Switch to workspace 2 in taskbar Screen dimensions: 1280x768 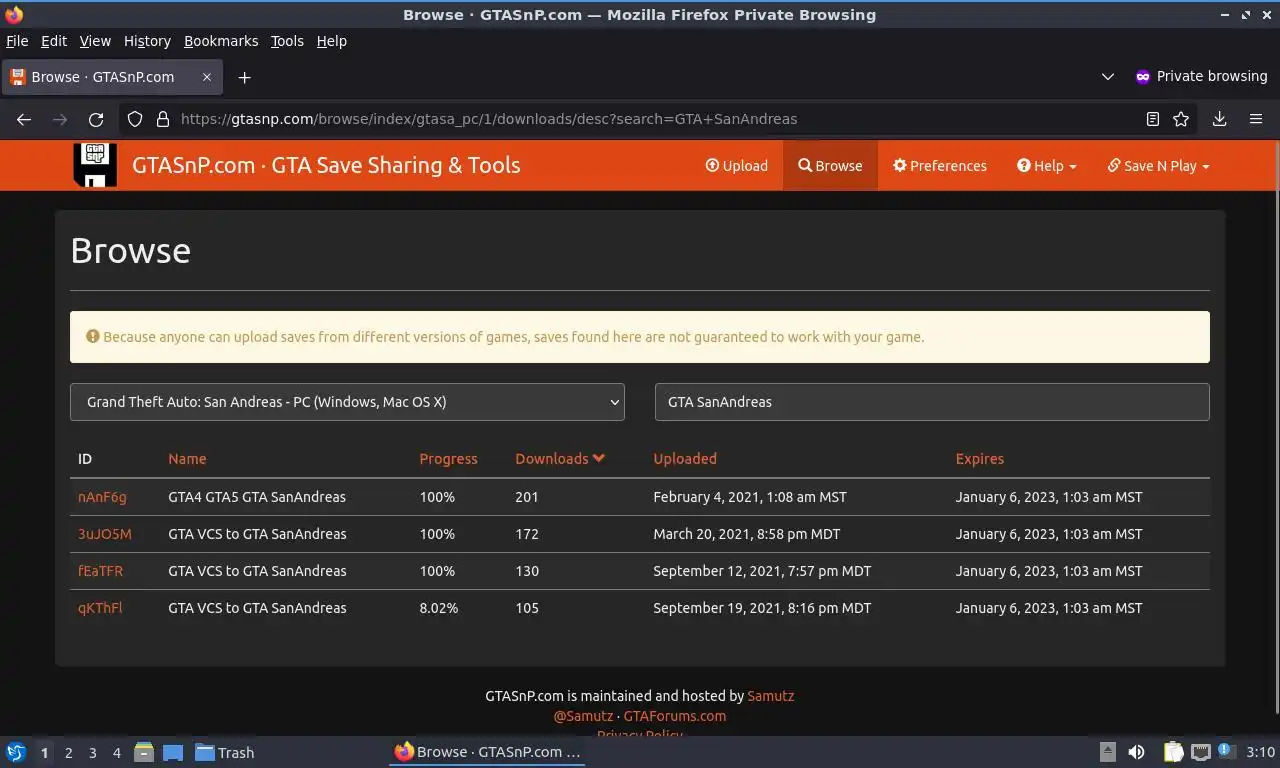point(68,753)
